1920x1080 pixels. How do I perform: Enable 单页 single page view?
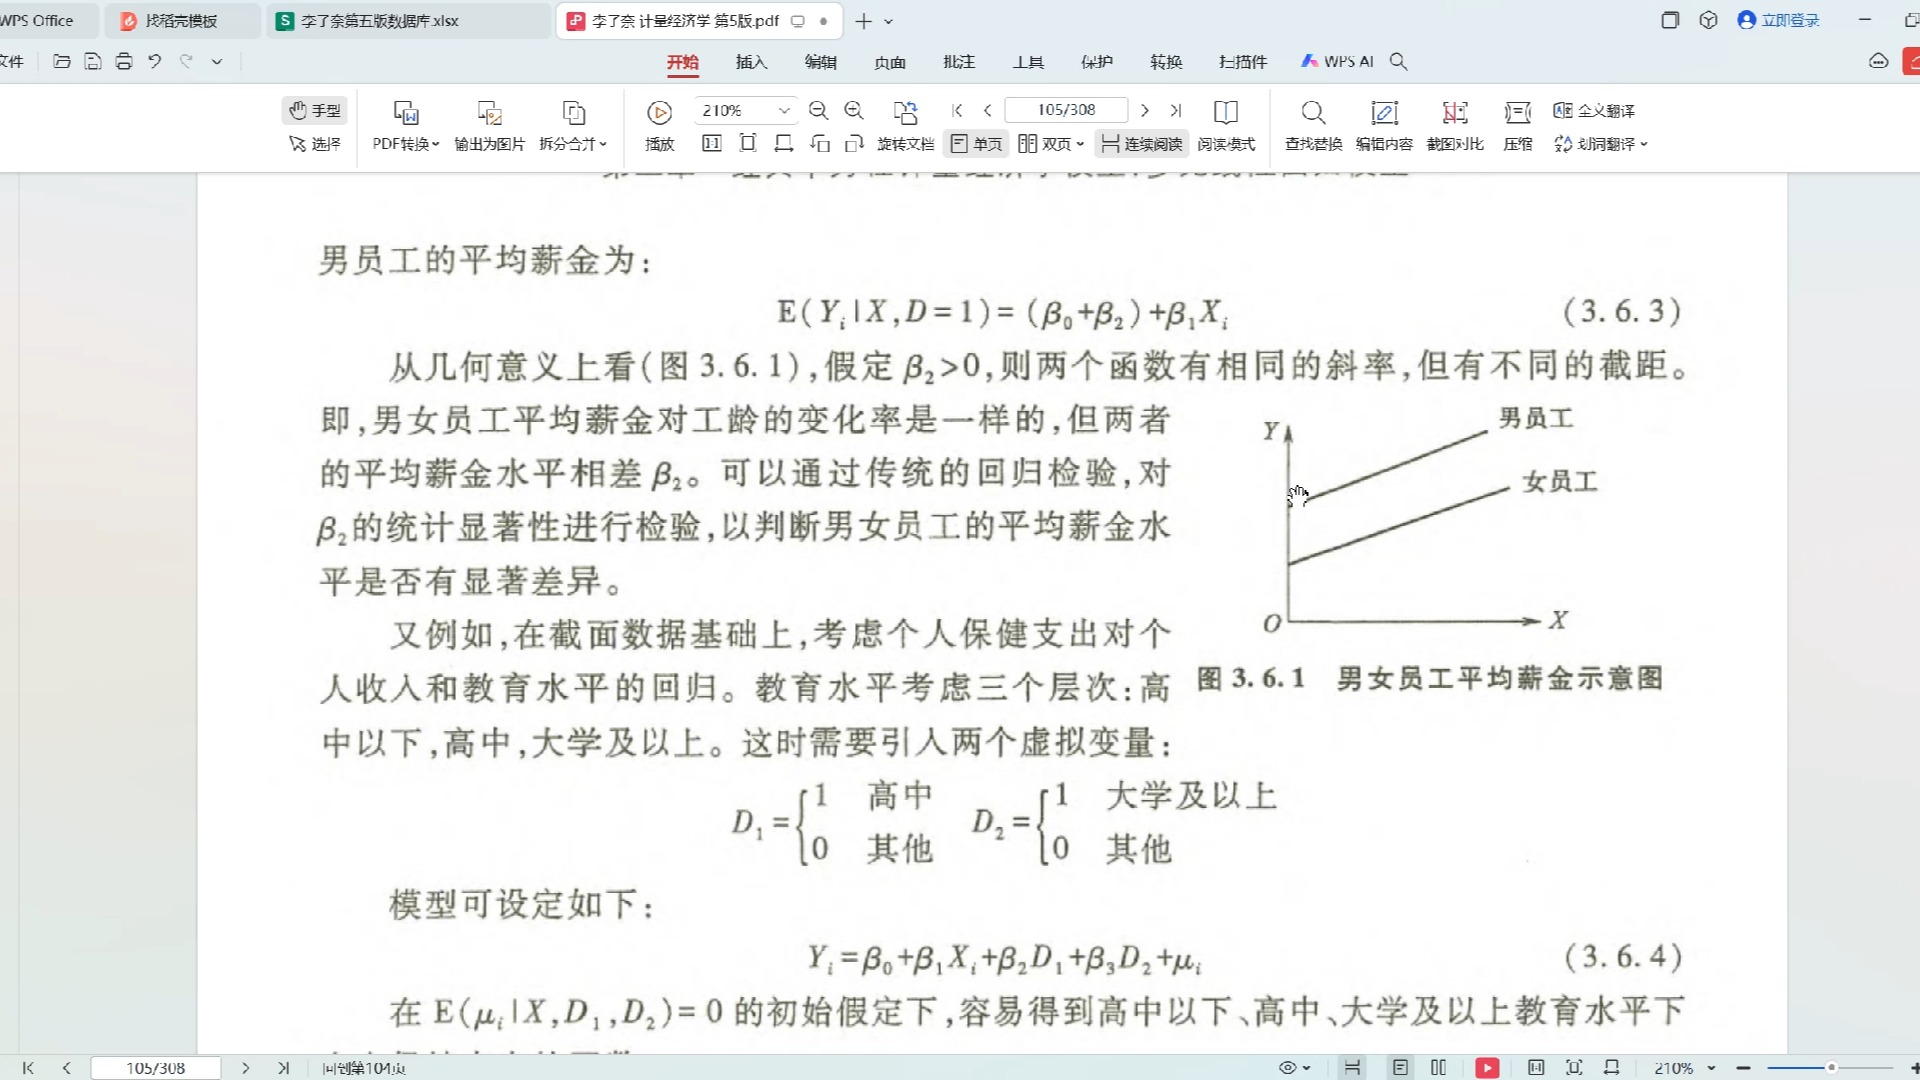point(976,144)
